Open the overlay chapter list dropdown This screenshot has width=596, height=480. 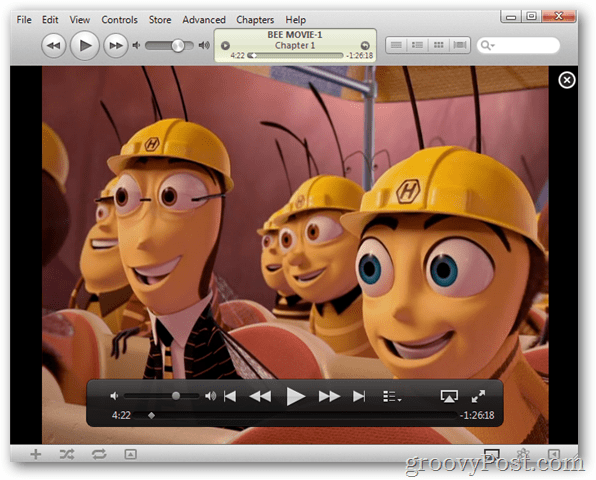(392, 396)
